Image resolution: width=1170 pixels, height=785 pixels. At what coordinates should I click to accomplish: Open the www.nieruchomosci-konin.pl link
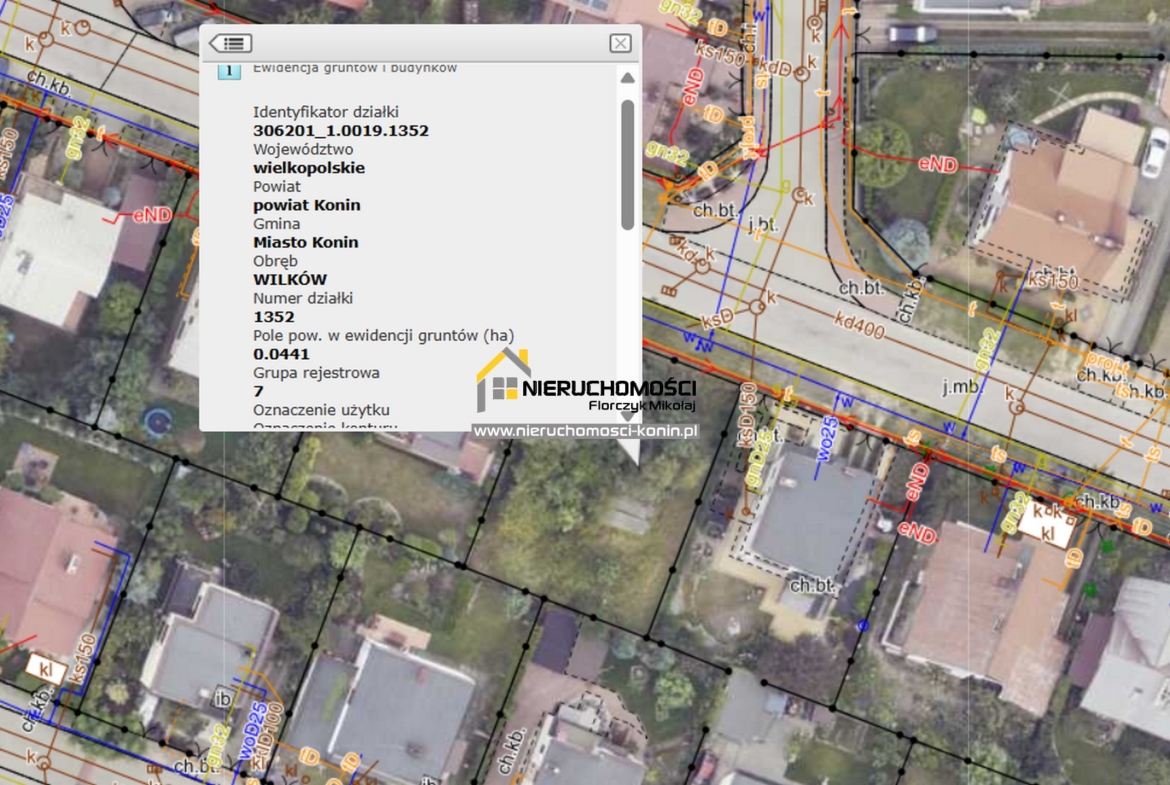click(x=586, y=431)
